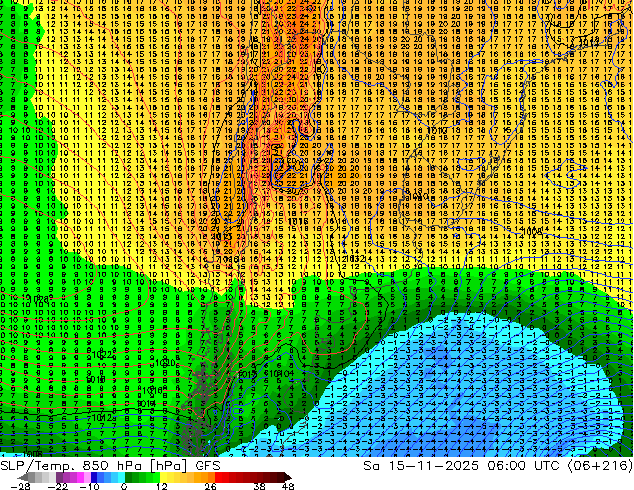Click the '-10' legend value
634x490 pixels.
click(89, 486)
